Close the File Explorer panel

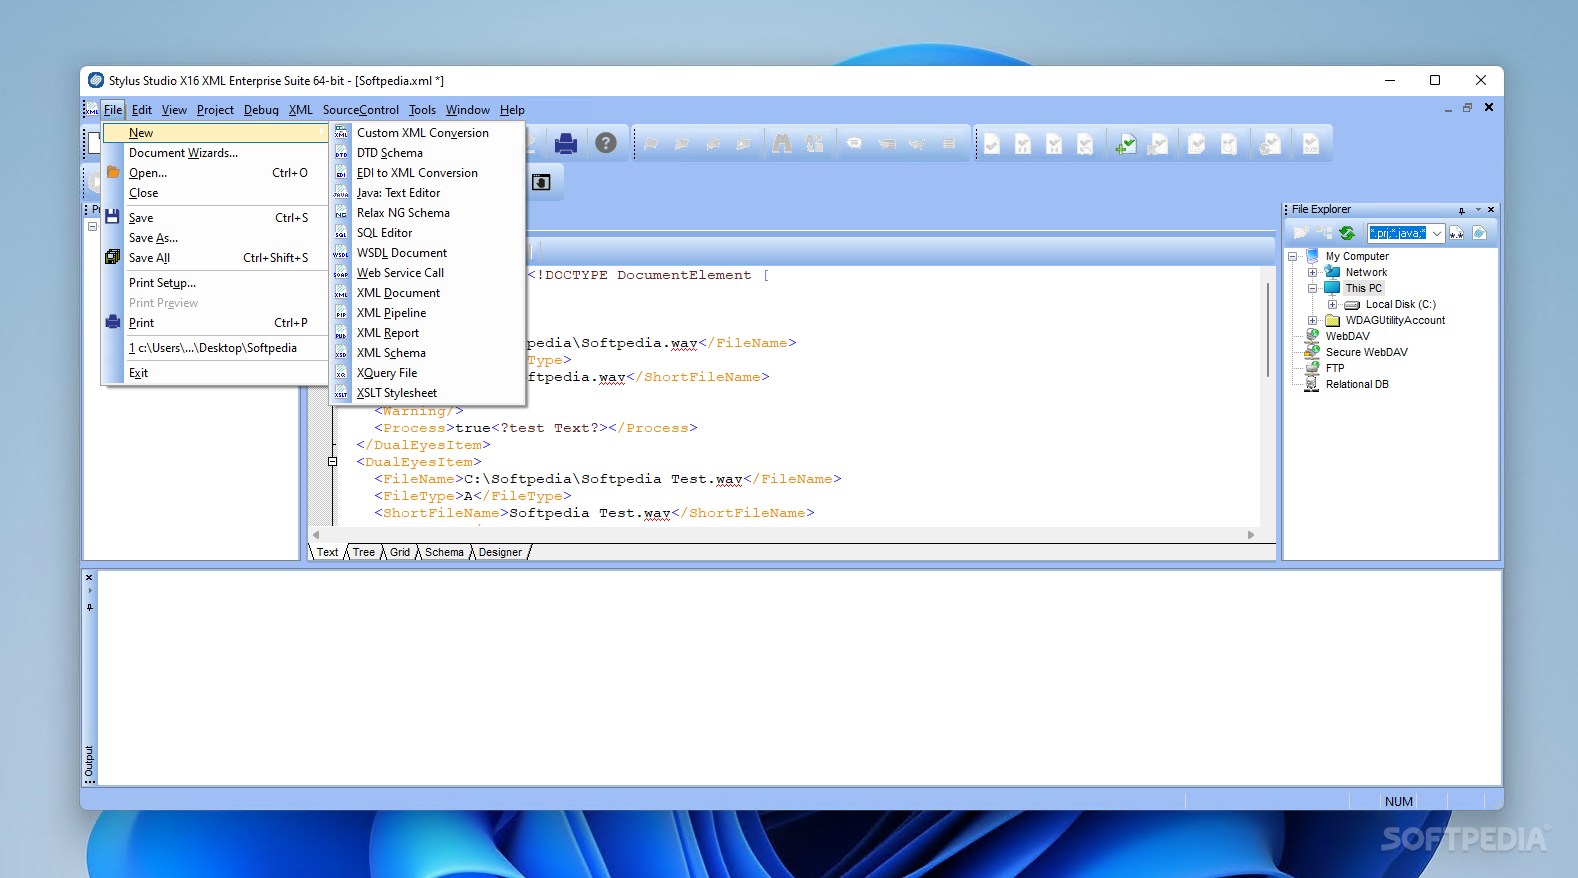(x=1491, y=210)
